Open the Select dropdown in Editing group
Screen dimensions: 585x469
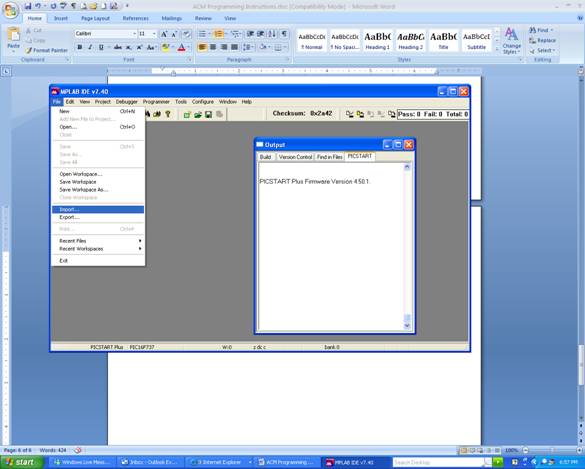544,50
